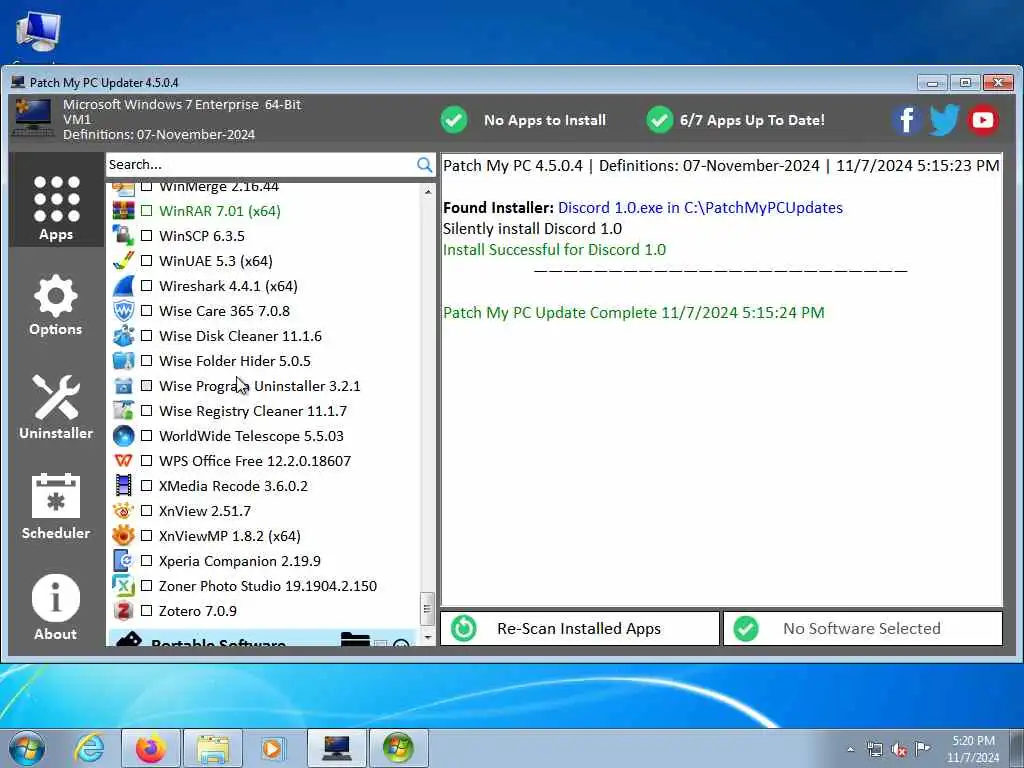Check the WinRAR 7.01 (x64) checkbox

point(146,211)
